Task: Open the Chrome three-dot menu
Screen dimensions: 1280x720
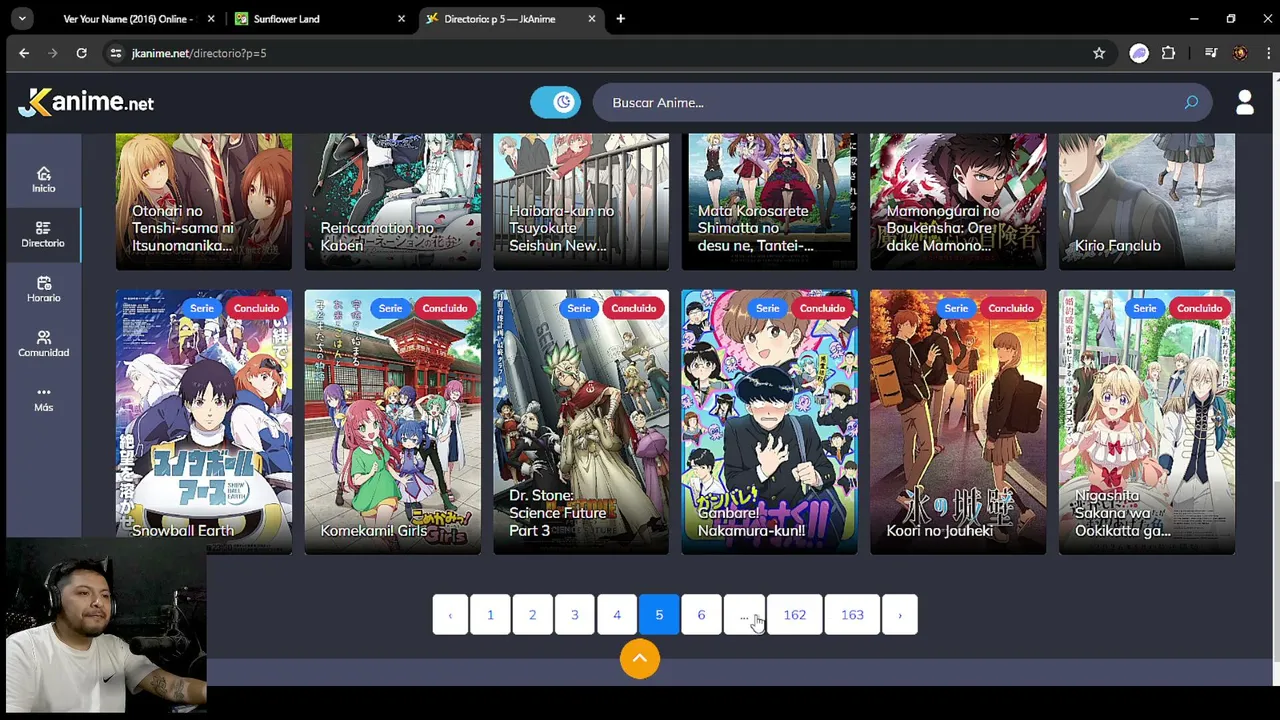Action: click(1268, 53)
